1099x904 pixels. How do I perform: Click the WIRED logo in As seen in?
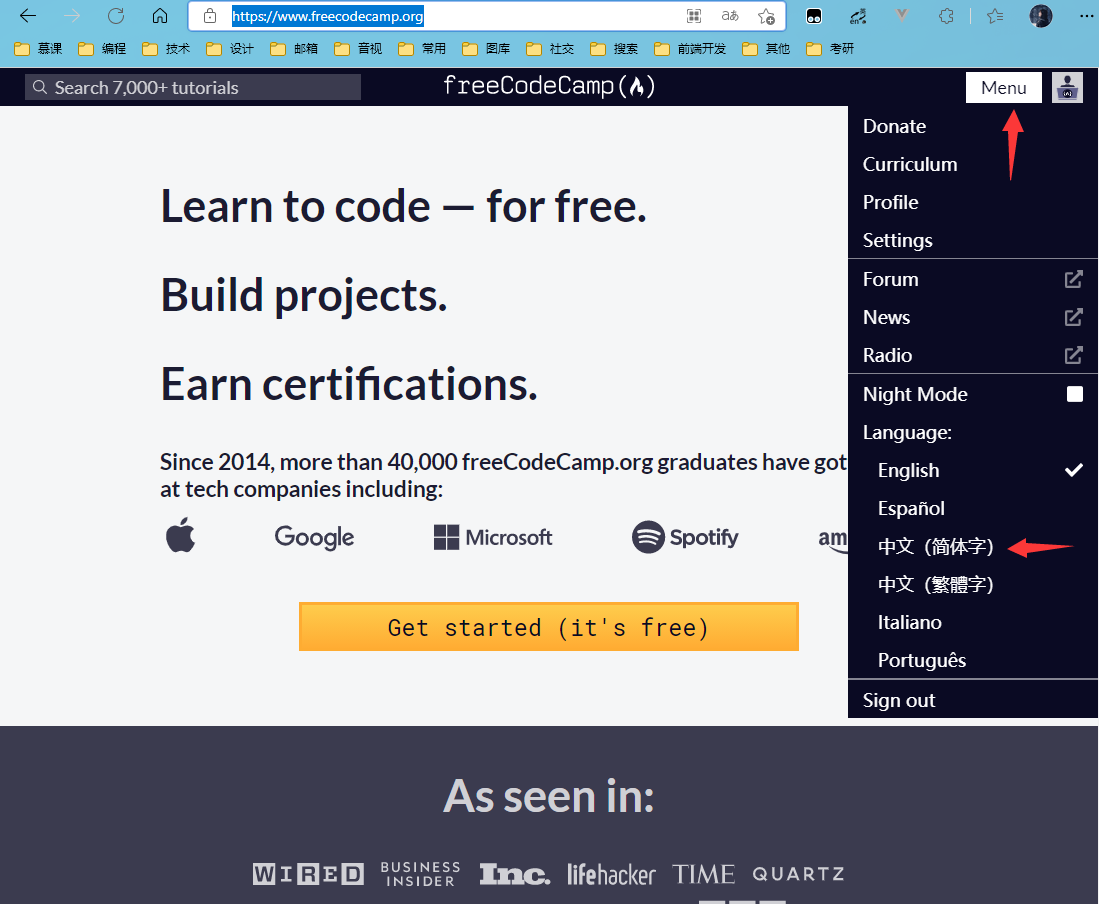pyautogui.click(x=308, y=874)
